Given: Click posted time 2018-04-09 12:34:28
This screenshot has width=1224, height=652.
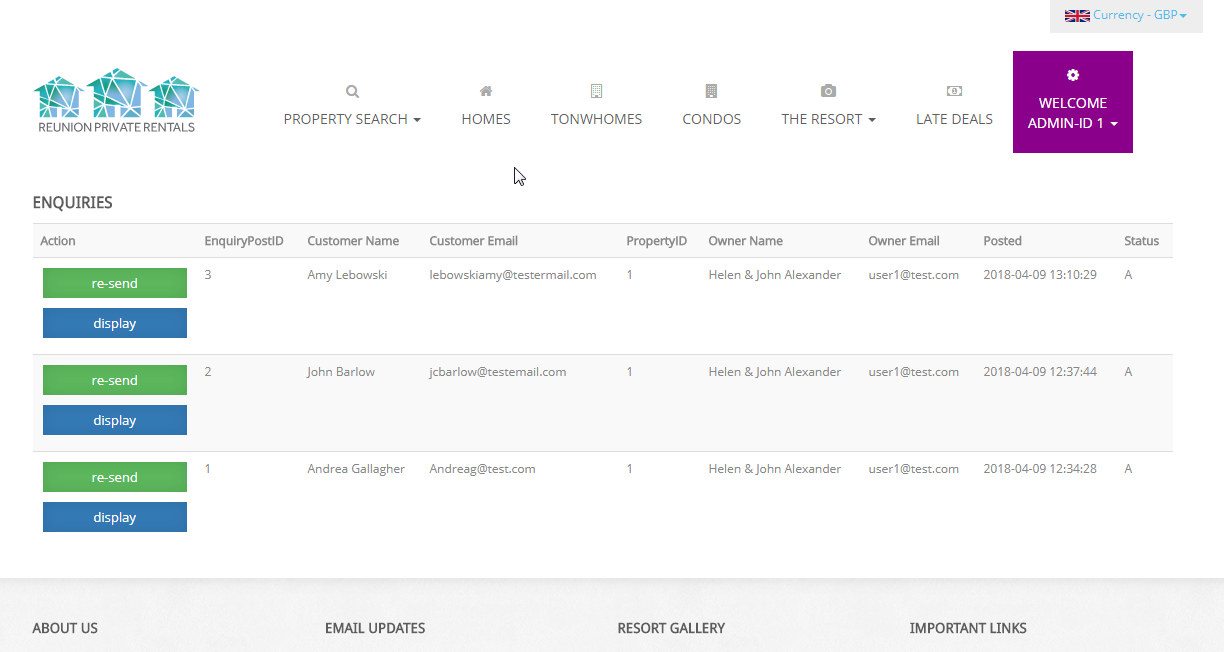Looking at the screenshot, I should point(1040,469).
